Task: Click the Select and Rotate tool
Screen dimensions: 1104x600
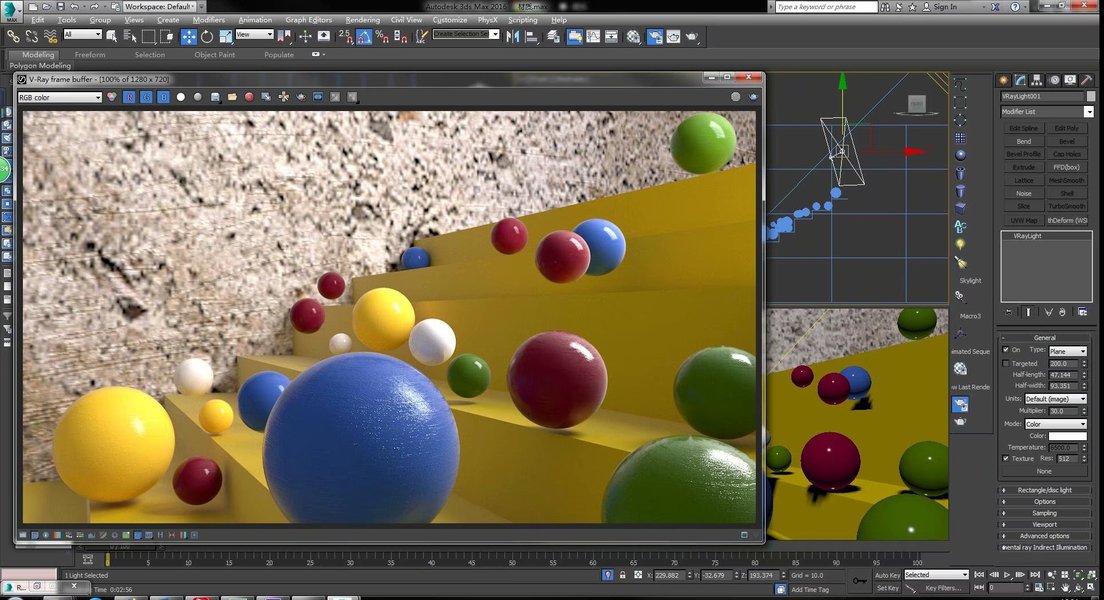Action: click(207, 36)
